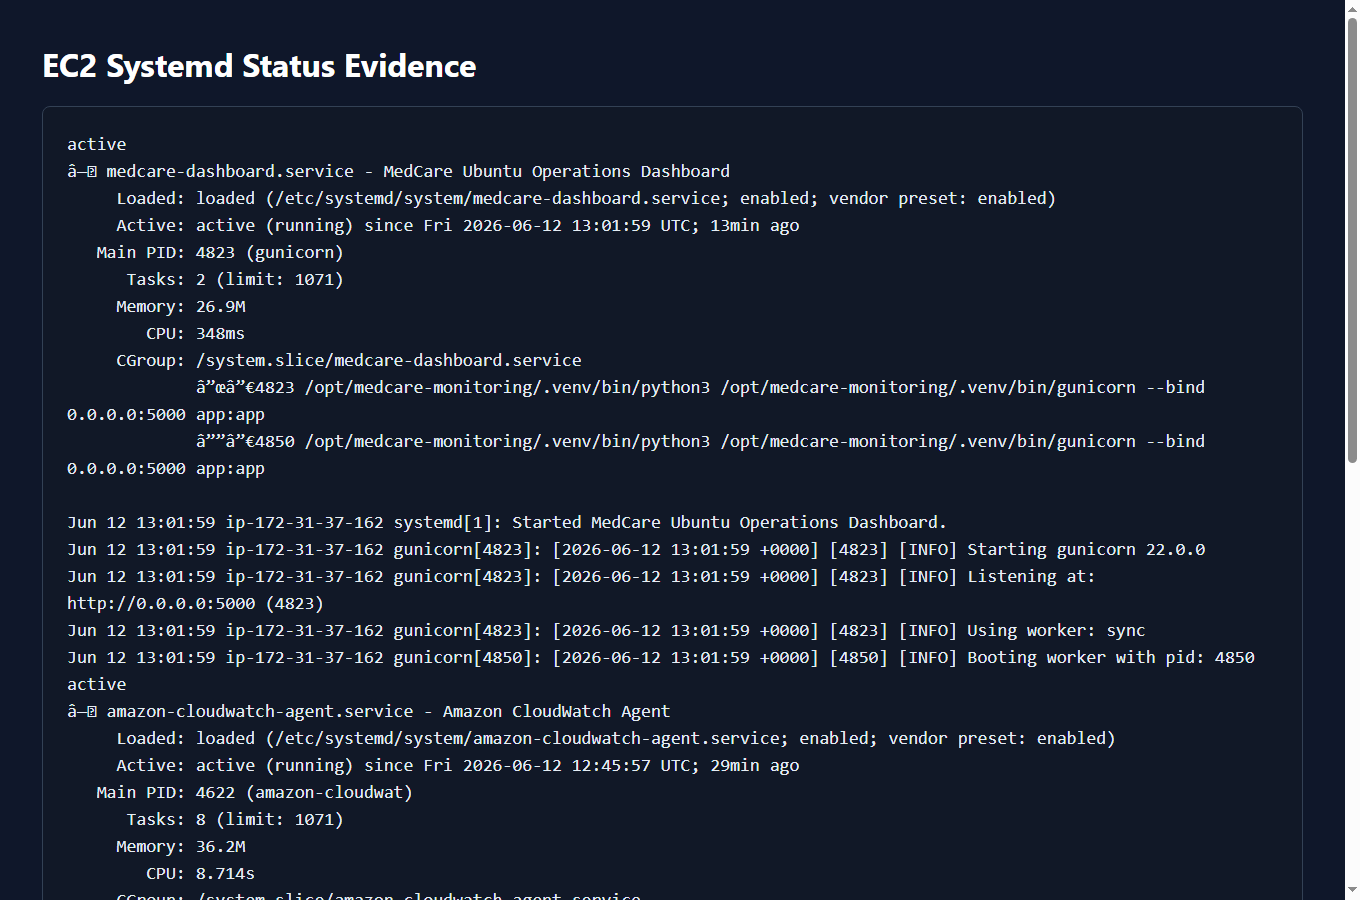Click the page scrollbar up arrow
This screenshot has width=1360, height=900.
pos(1352,8)
